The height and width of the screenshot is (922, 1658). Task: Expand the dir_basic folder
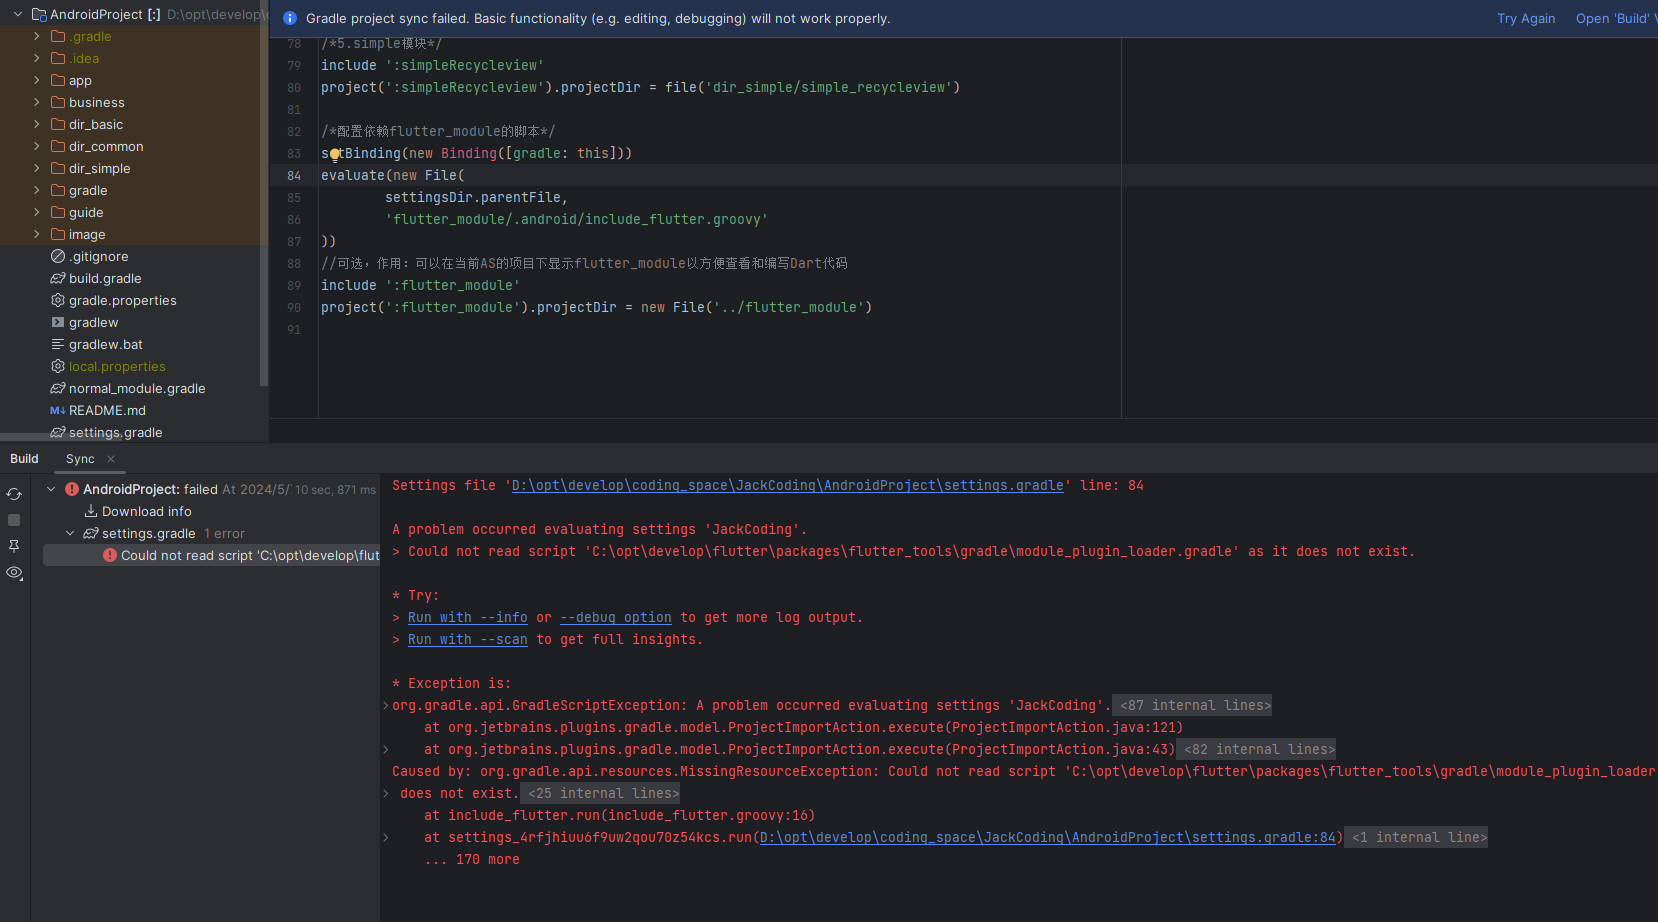coord(37,124)
